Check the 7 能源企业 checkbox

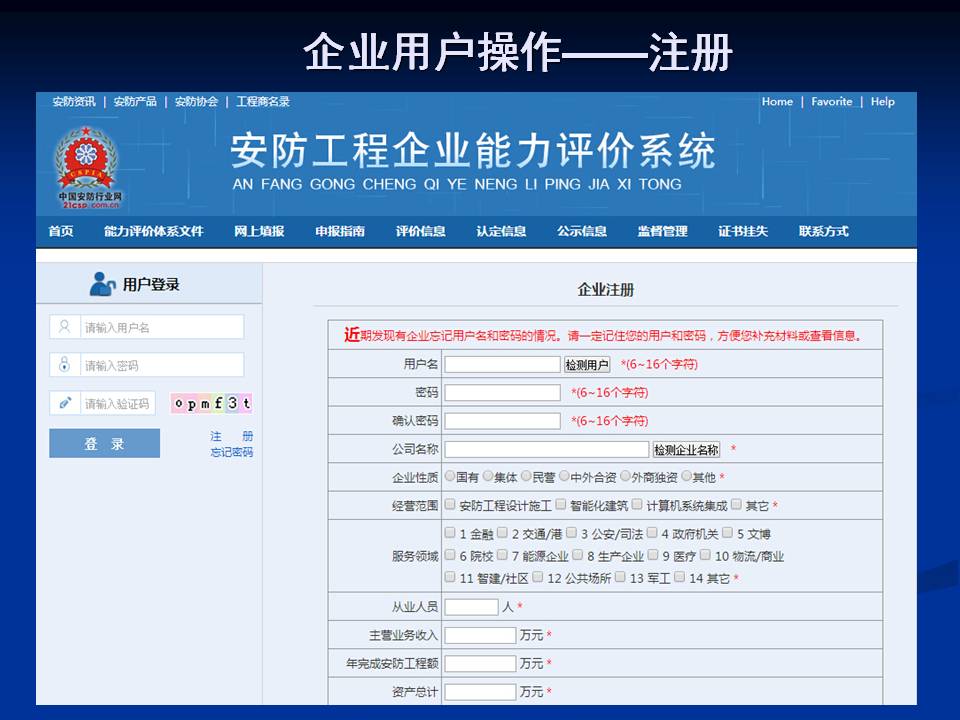(x=503, y=555)
